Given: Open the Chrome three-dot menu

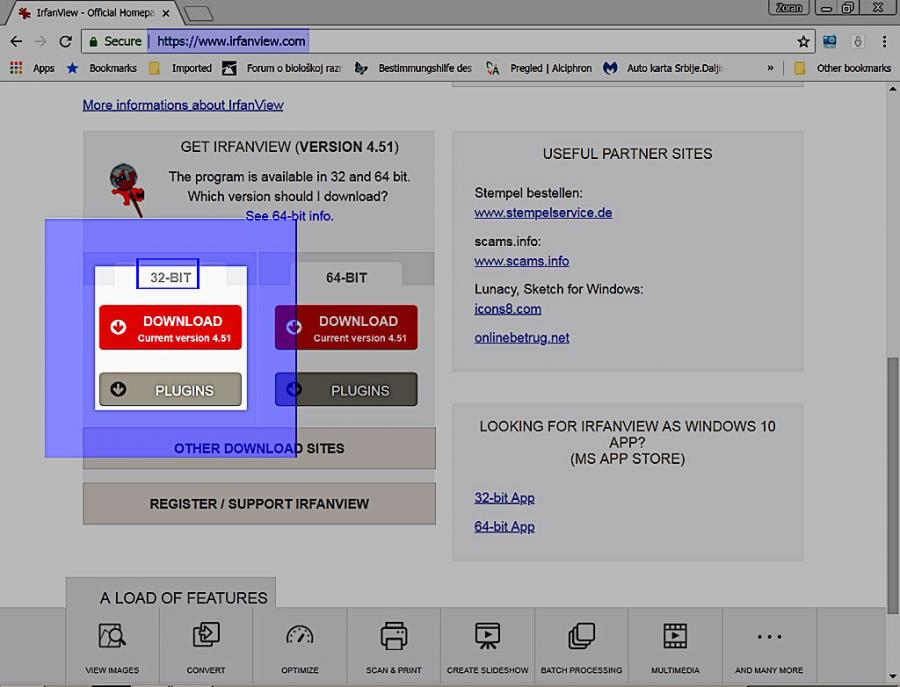Looking at the screenshot, I should (x=884, y=41).
